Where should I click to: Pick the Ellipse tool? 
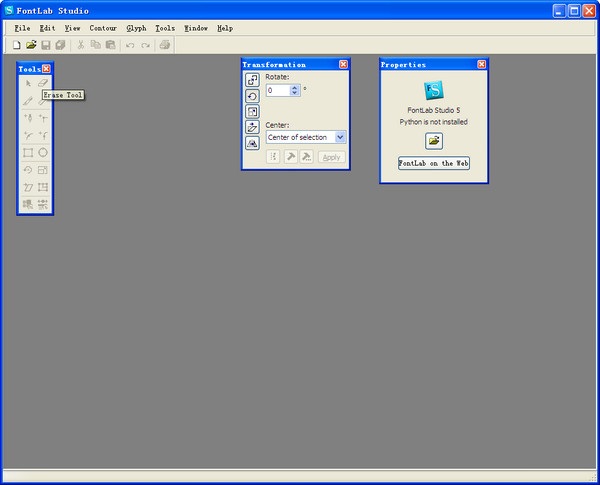coord(43,153)
